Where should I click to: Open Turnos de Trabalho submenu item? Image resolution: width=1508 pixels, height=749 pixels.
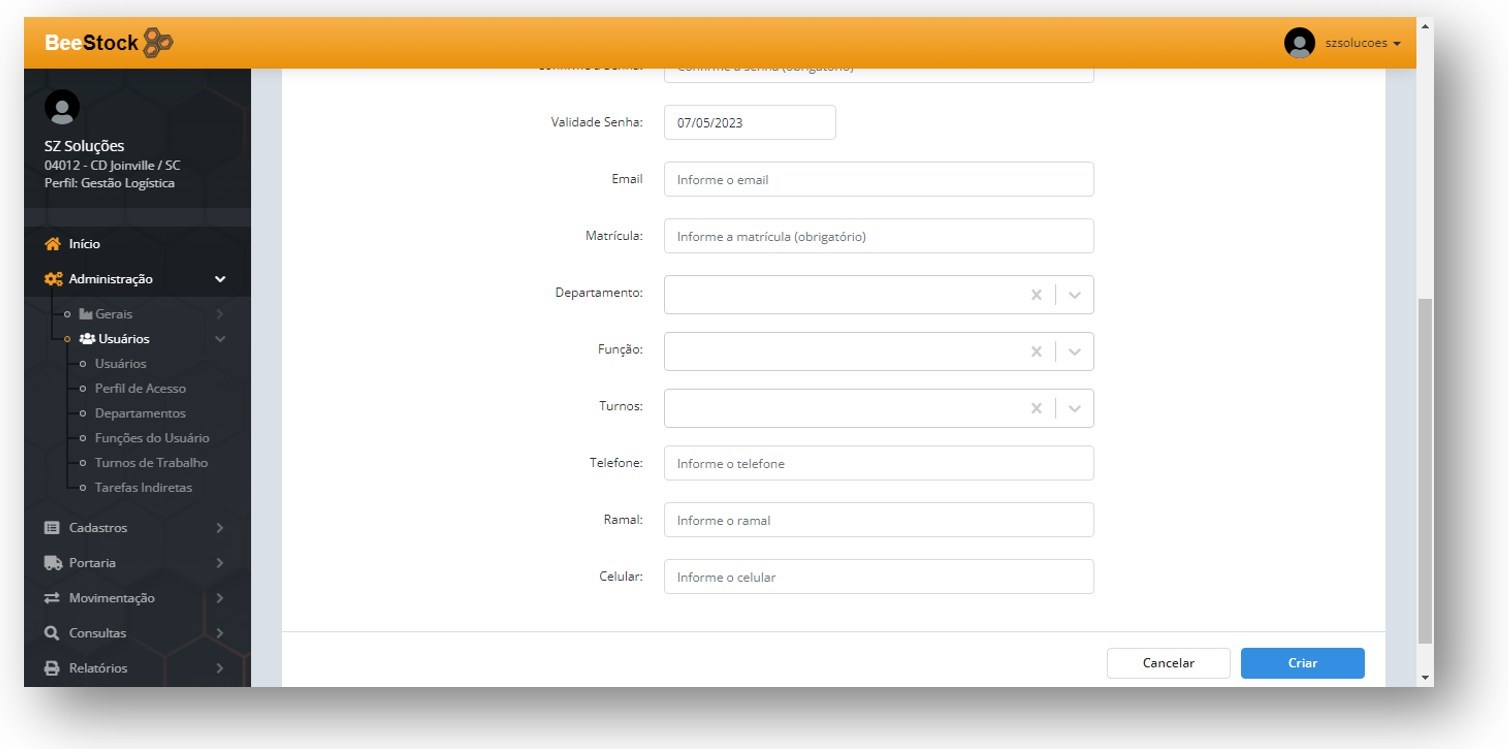[151, 463]
